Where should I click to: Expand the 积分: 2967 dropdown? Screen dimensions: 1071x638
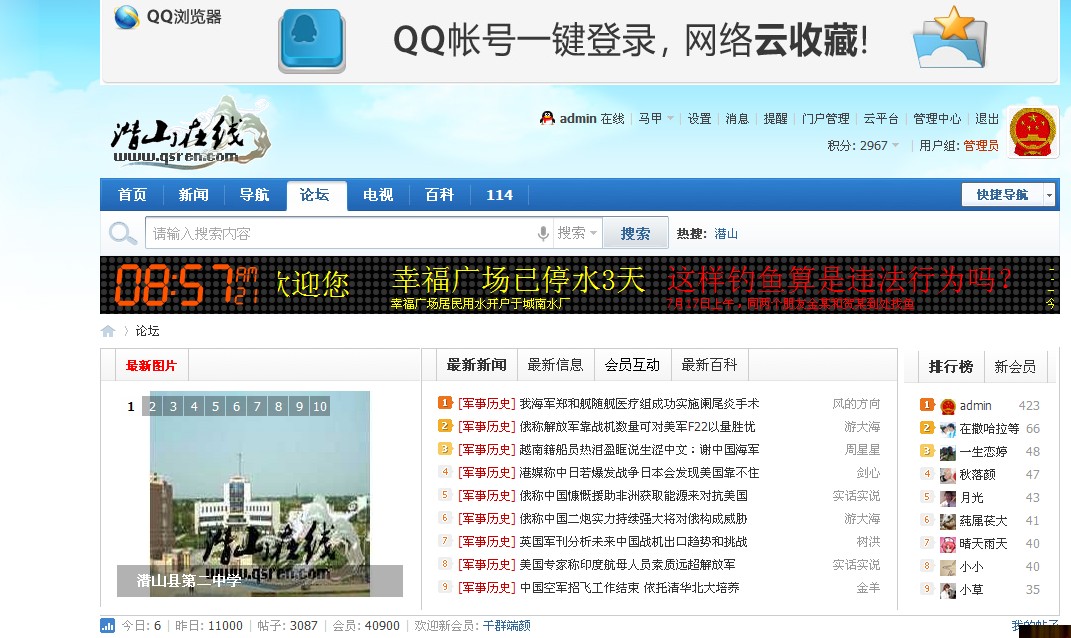click(863, 145)
